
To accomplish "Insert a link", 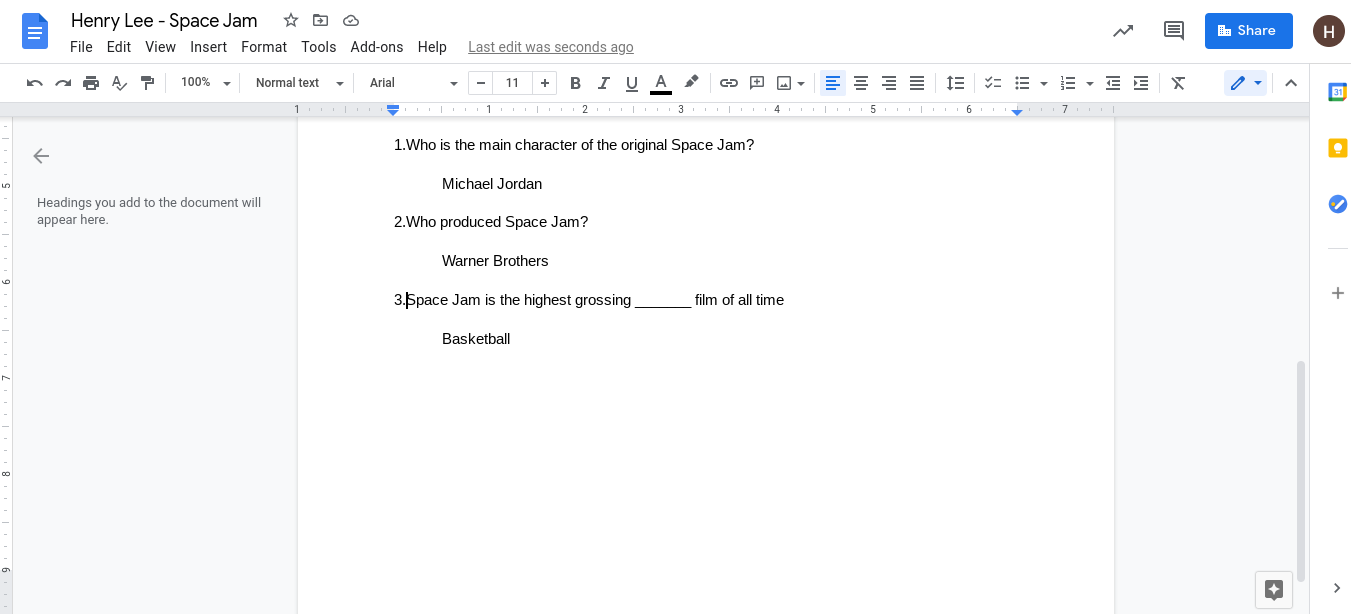I will click(x=729, y=83).
